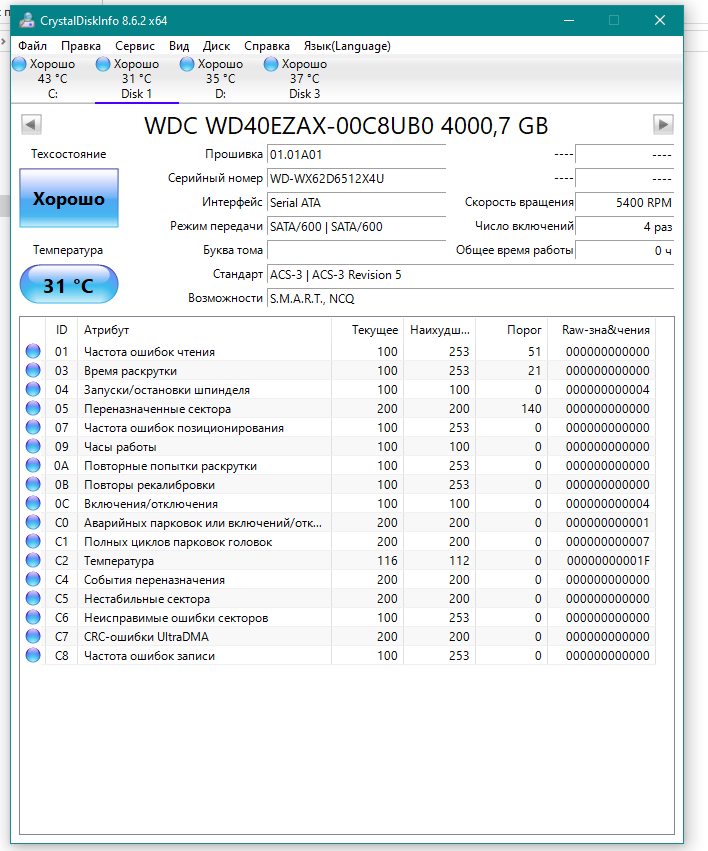Click status orb for attribute 04
708x851 pixels.
(x=33, y=389)
